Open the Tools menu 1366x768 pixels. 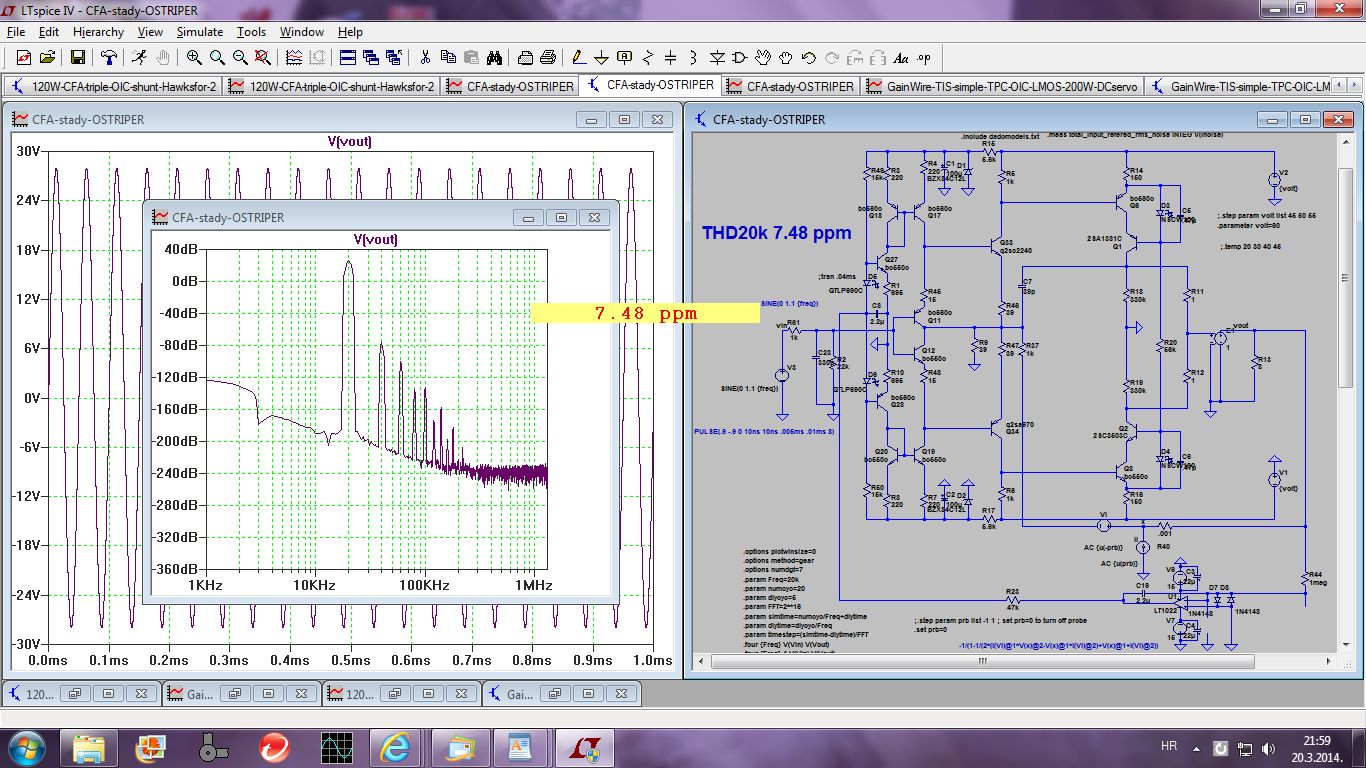pos(251,32)
